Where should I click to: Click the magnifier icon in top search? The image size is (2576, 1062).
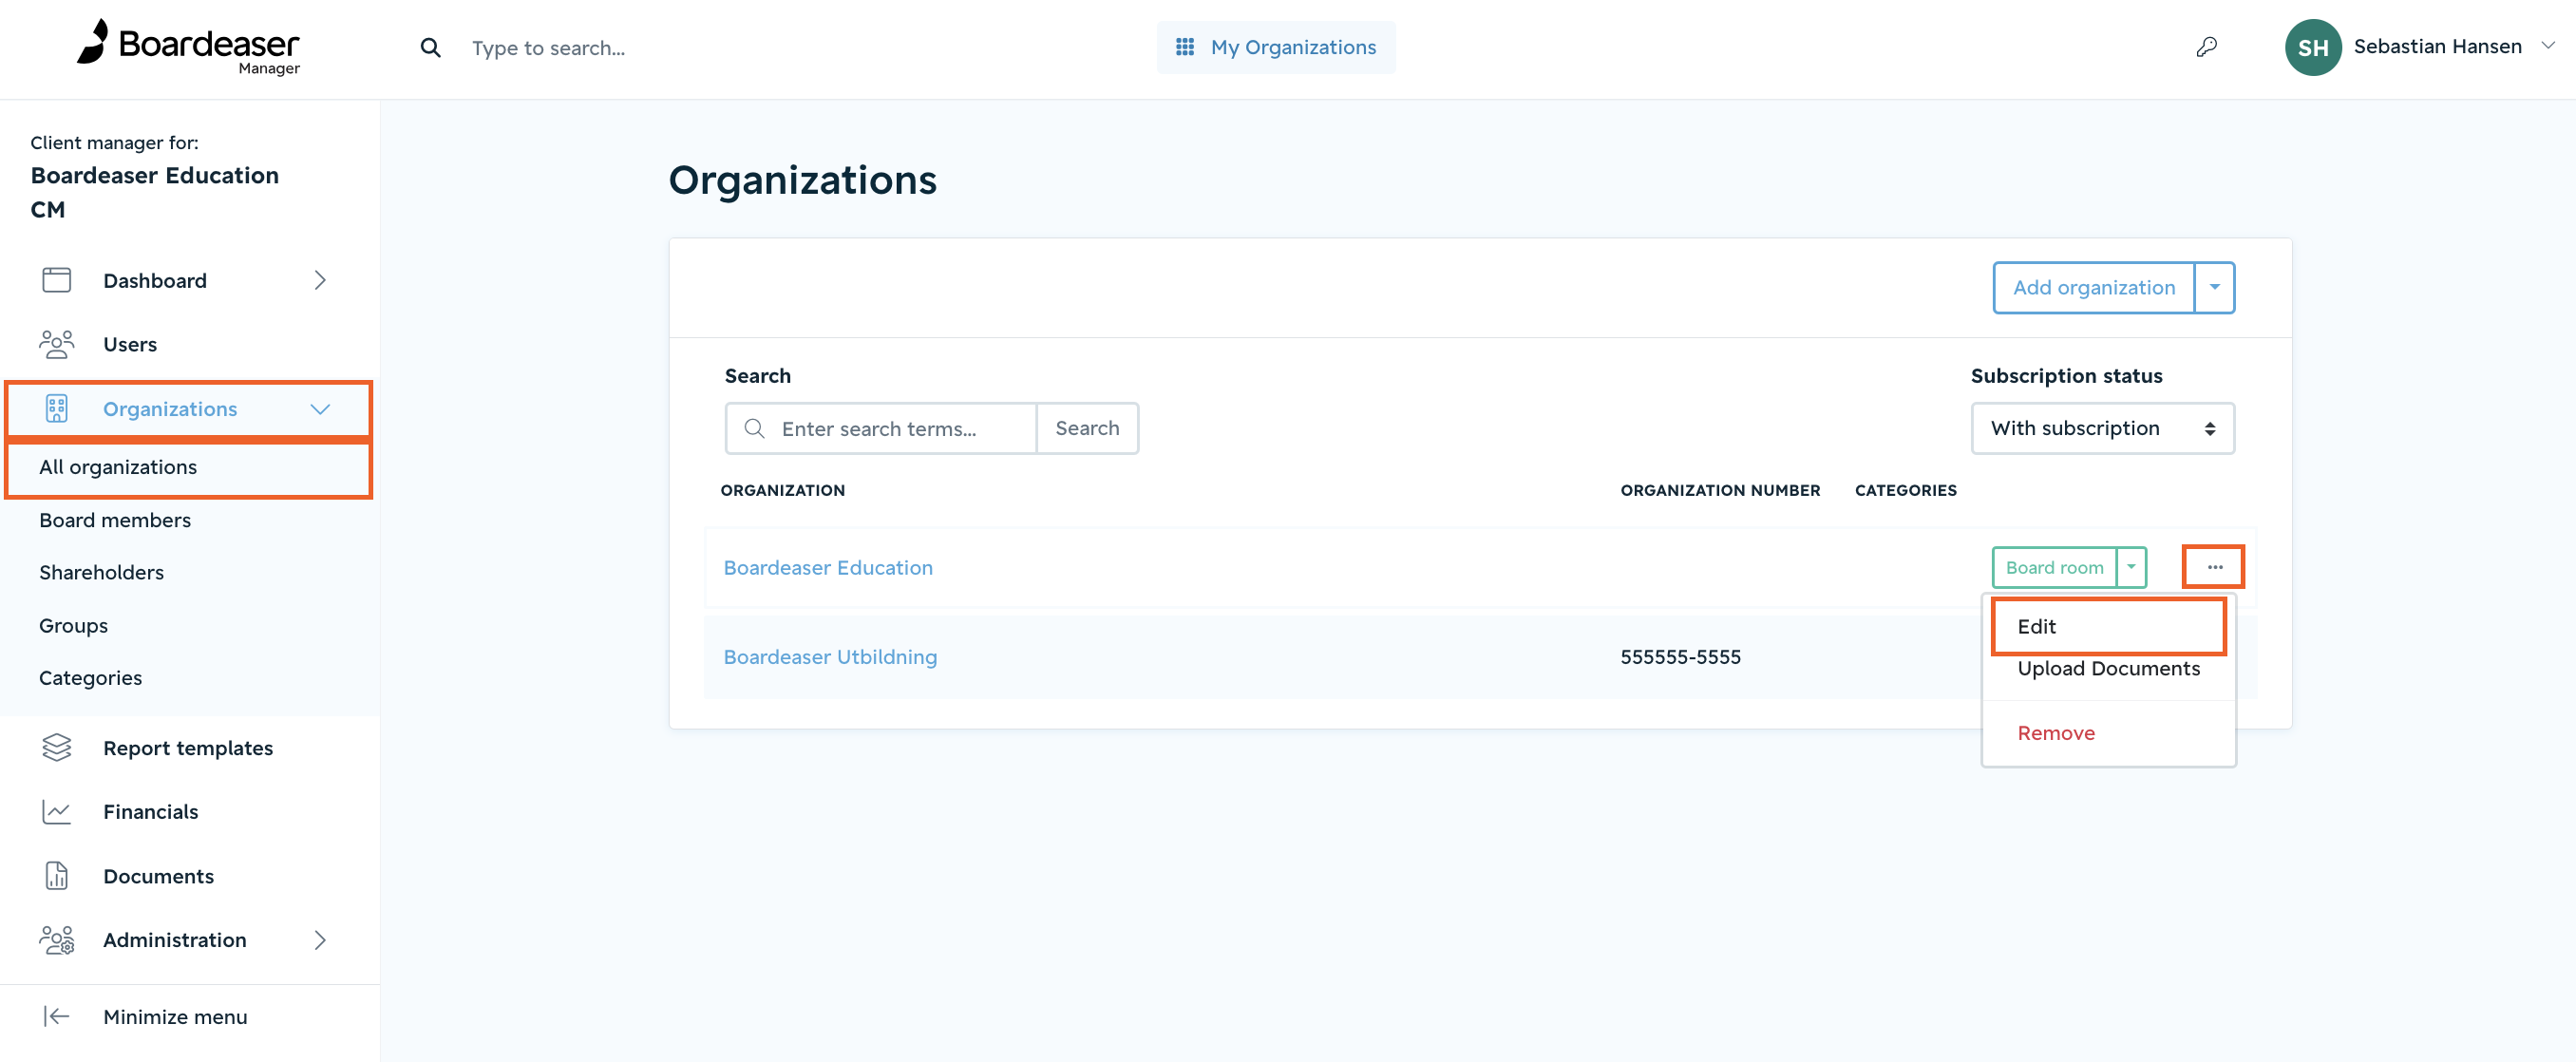430,47
